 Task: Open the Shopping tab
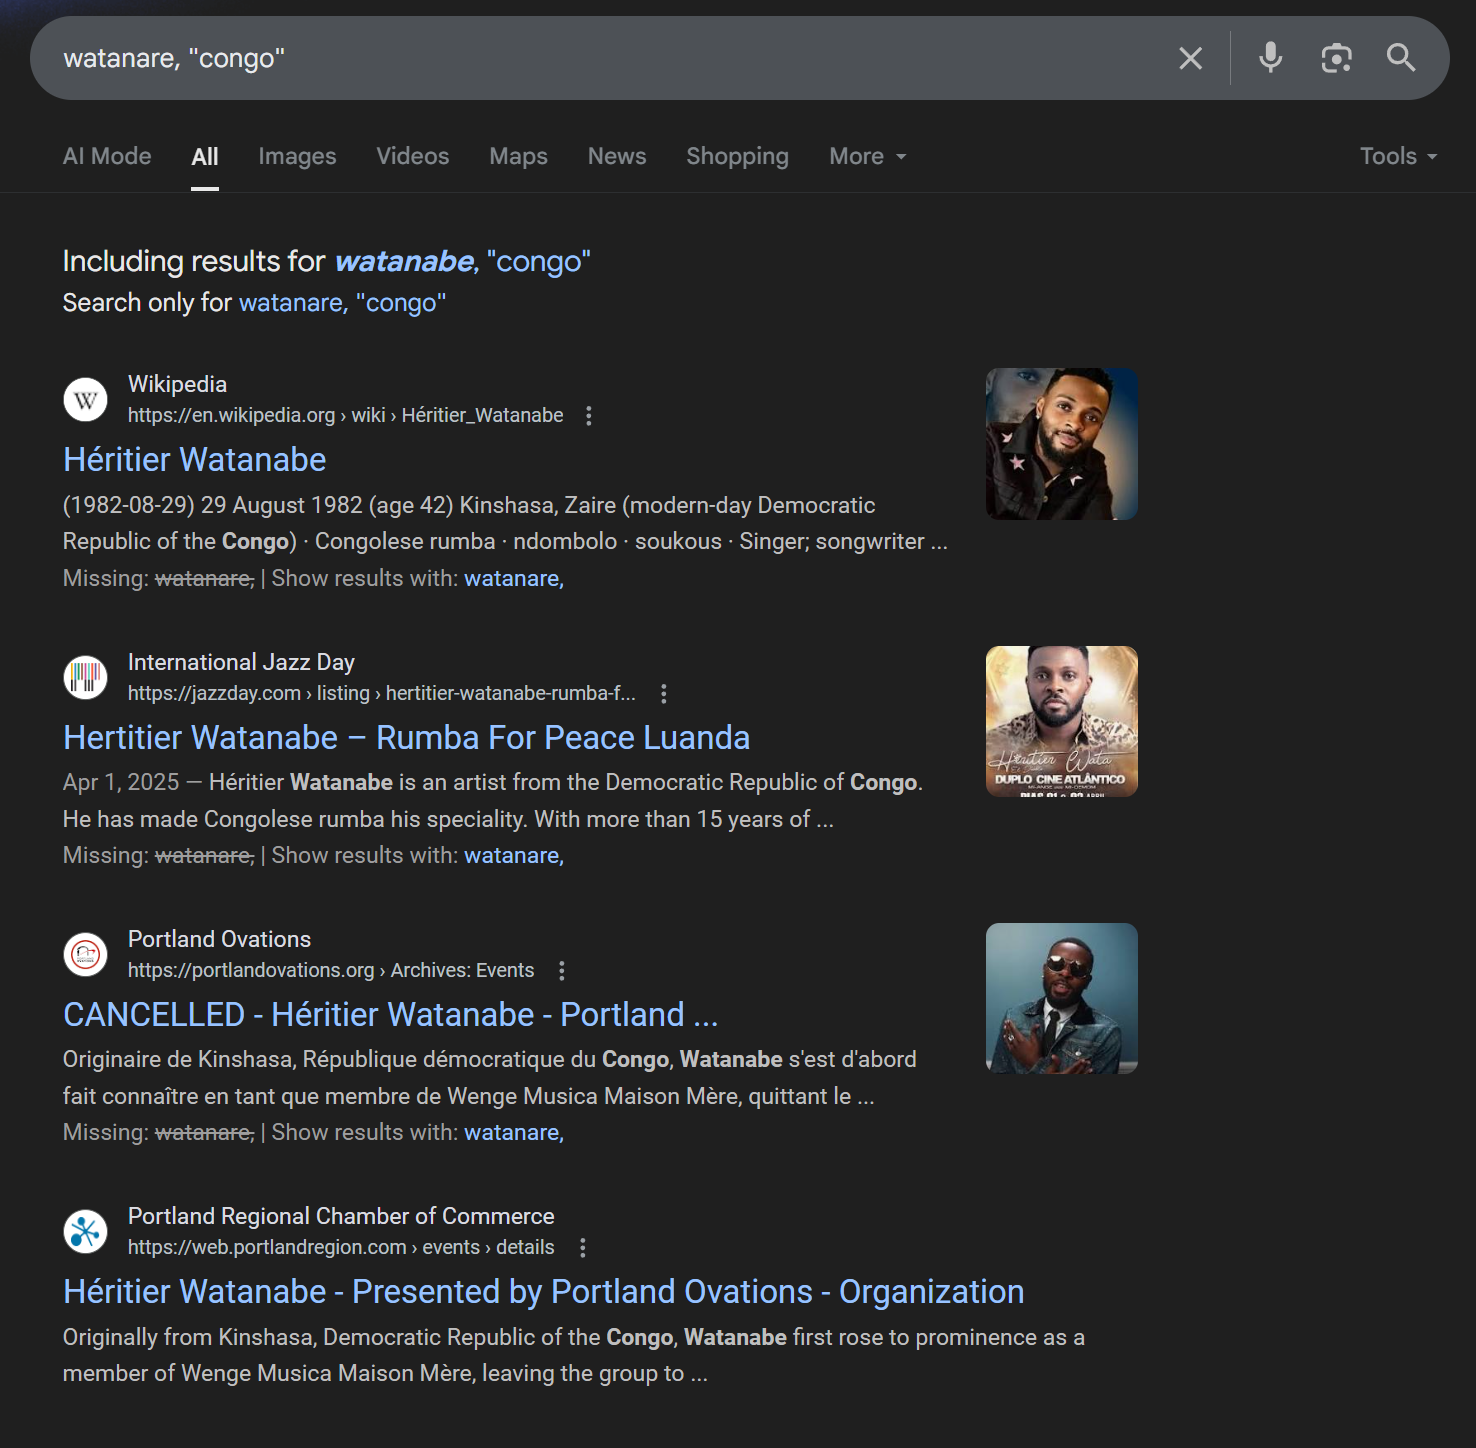coord(737,156)
